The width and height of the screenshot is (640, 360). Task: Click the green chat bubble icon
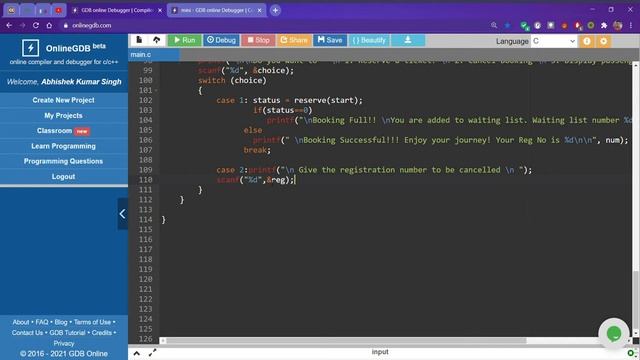click(x=614, y=333)
